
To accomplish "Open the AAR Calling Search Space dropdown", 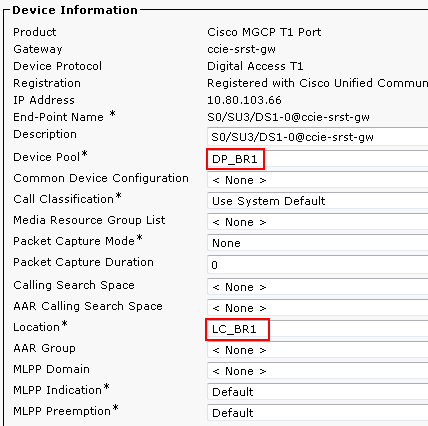I will coord(317,308).
